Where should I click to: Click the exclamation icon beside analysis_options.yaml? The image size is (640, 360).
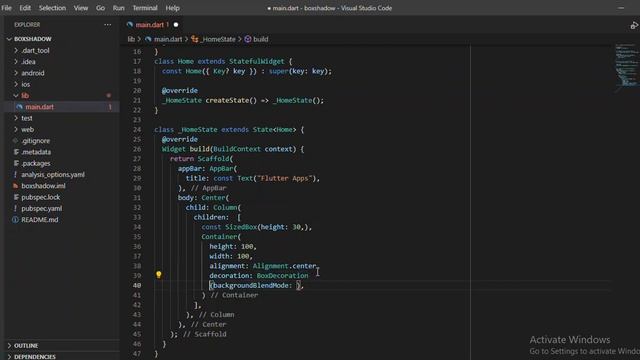pos(16,174)
